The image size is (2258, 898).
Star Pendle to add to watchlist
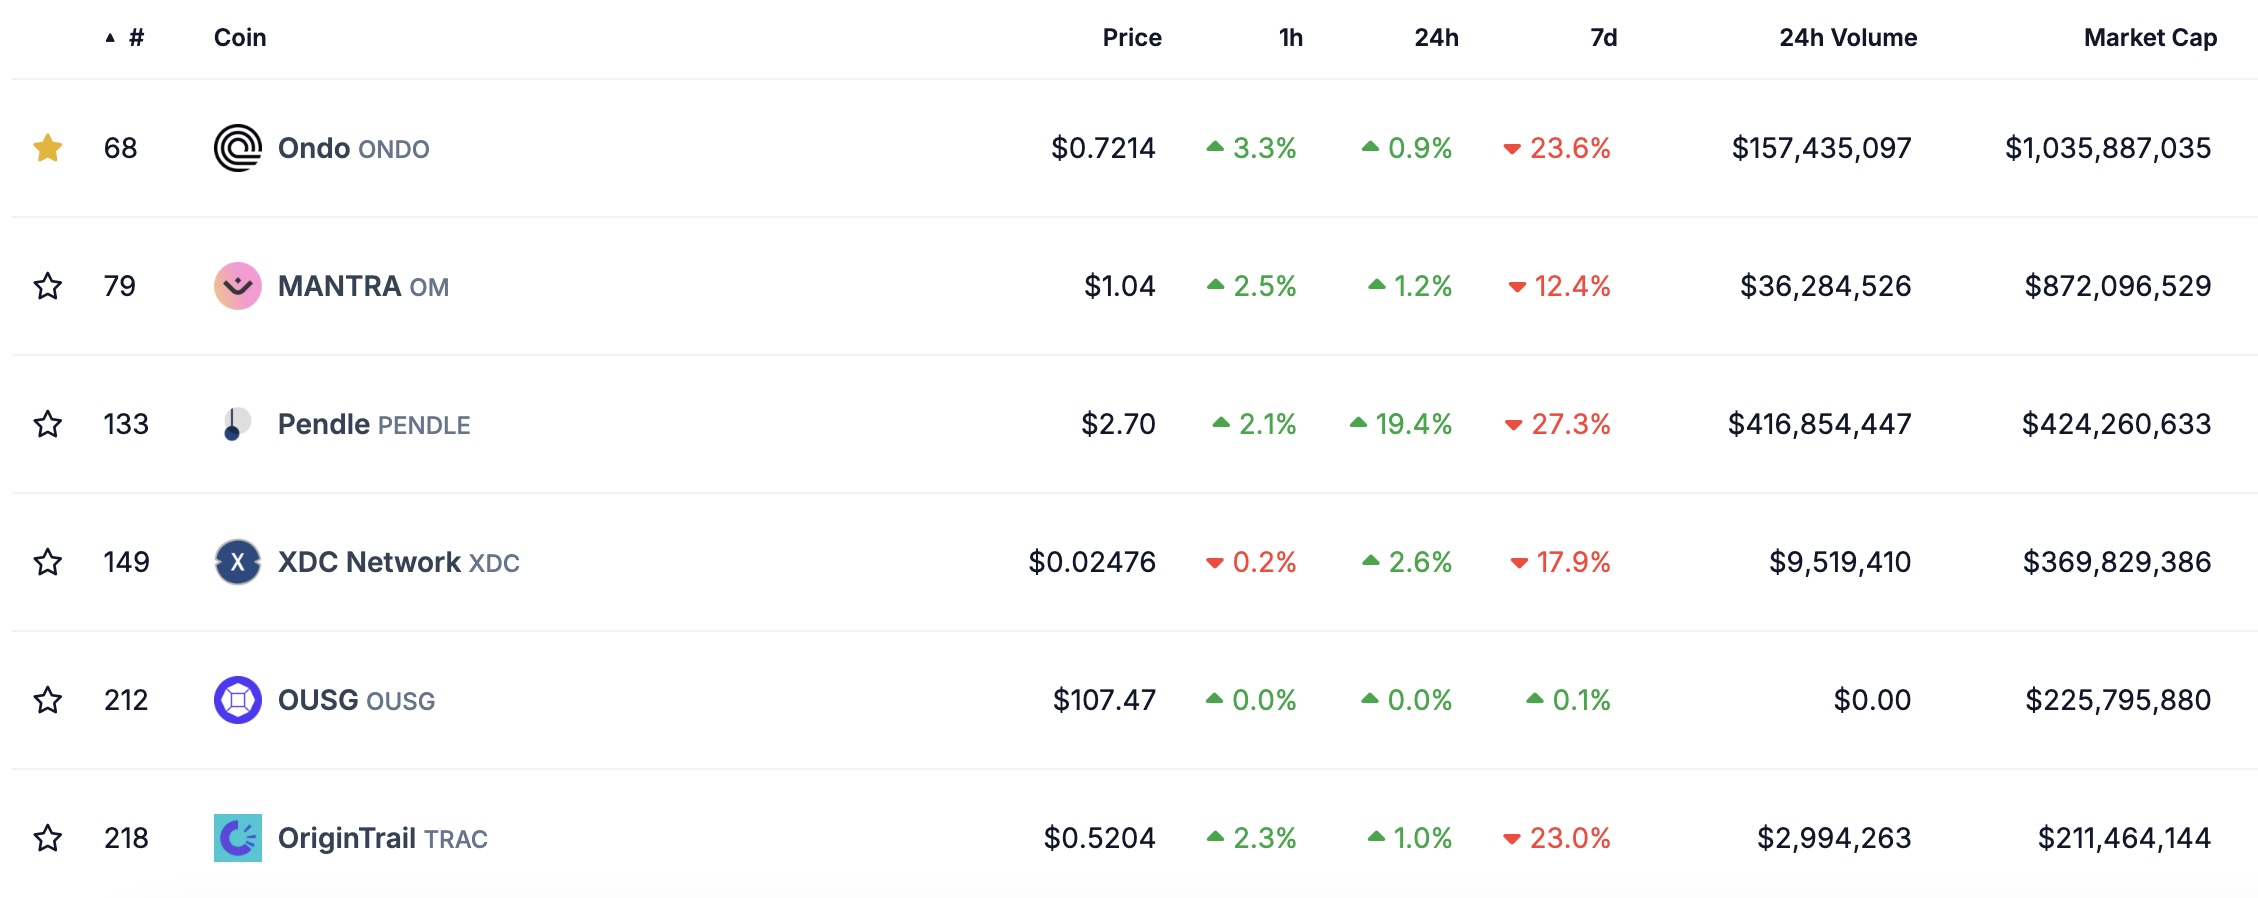pyautogui.click(x=48, y=424)
